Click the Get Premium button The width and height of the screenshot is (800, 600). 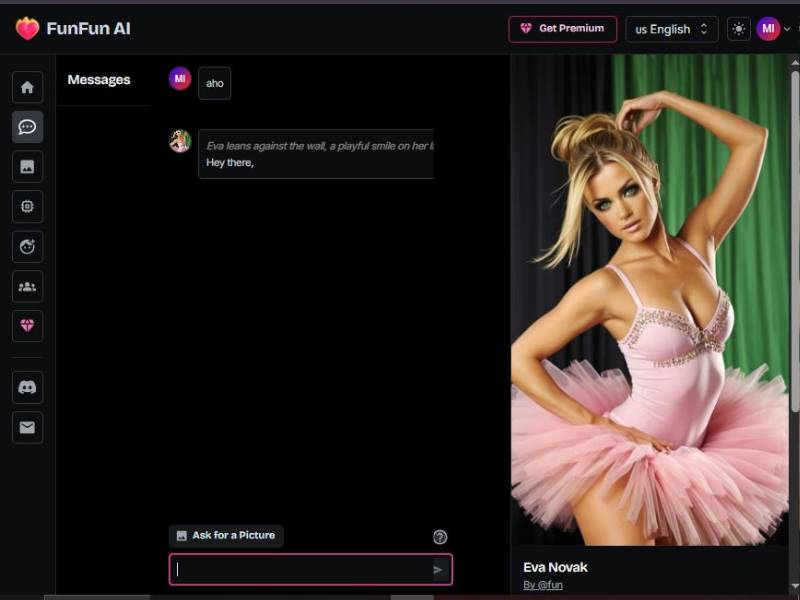[x=562, y=29]
